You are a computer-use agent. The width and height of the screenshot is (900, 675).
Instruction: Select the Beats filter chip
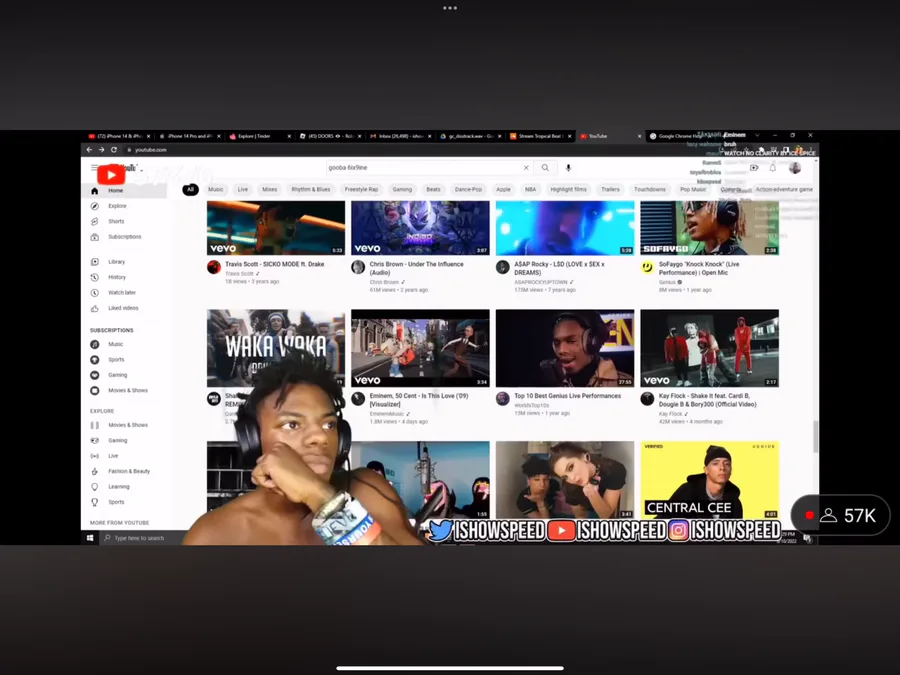(433, 189)
